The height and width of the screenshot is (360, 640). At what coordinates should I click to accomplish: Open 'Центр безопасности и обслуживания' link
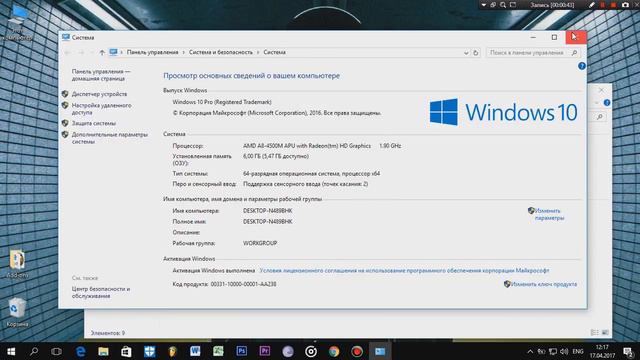coord(101,292)
